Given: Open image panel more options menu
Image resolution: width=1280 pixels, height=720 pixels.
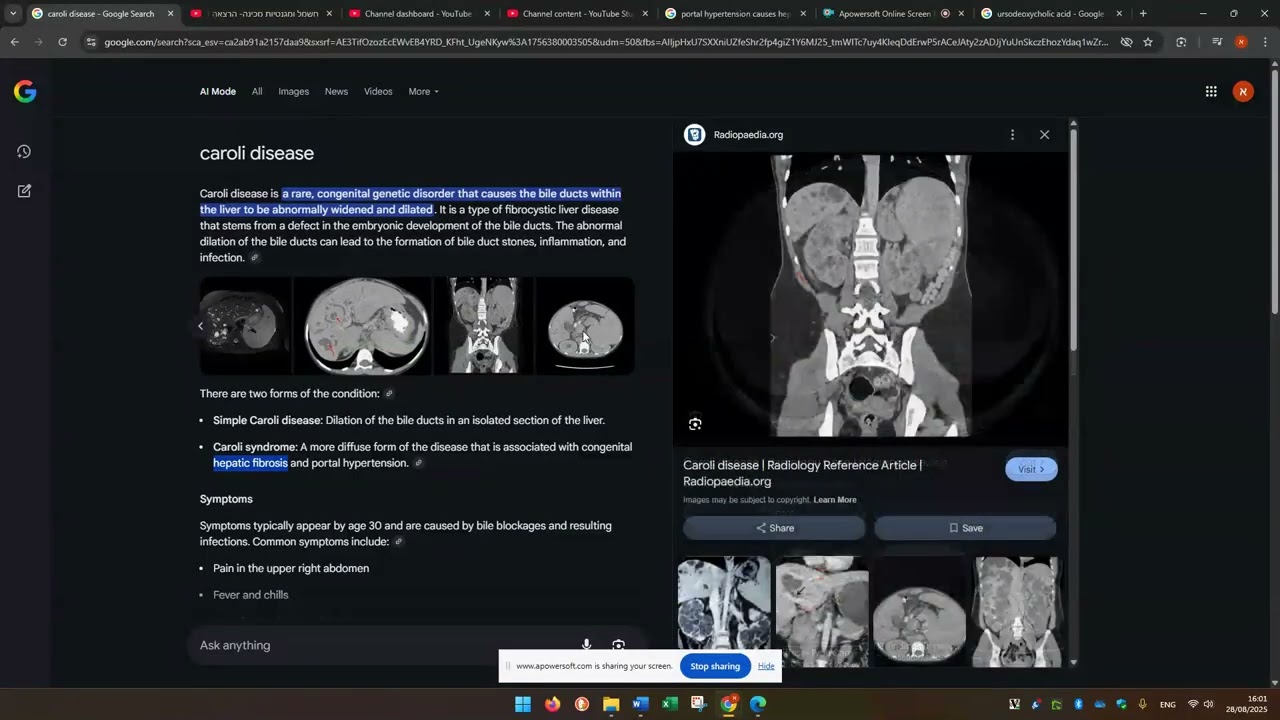Looking at the screenshot, I should (x=1012, y=135).
